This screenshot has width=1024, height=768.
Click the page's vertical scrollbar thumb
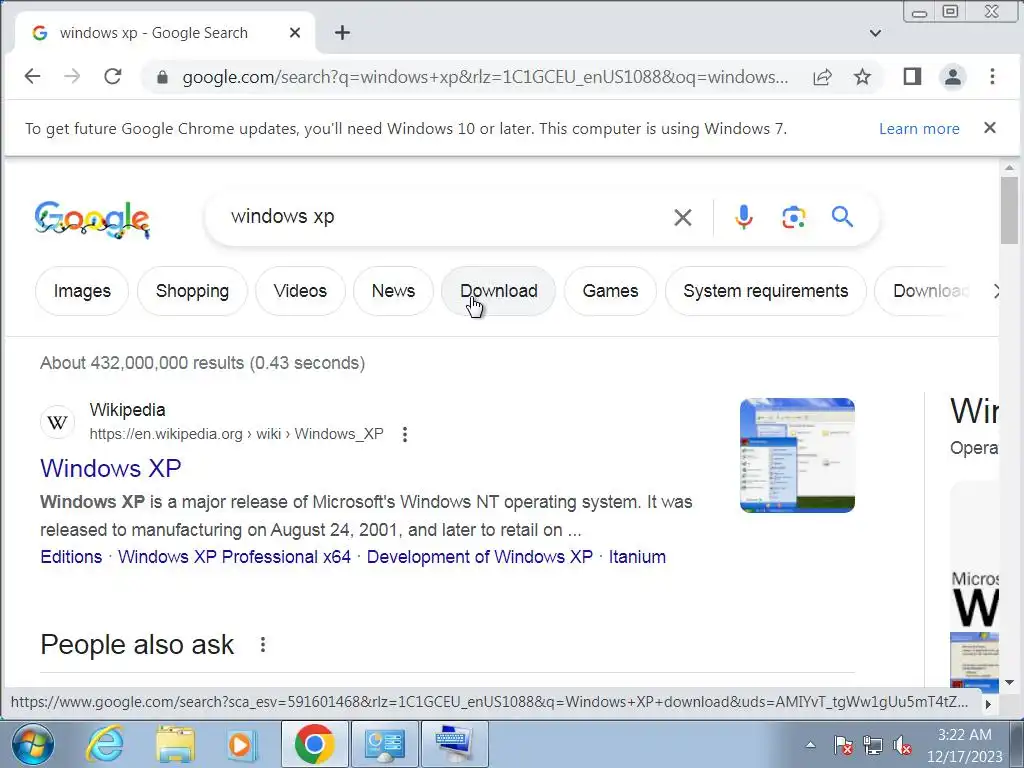tap(1009, 209)
